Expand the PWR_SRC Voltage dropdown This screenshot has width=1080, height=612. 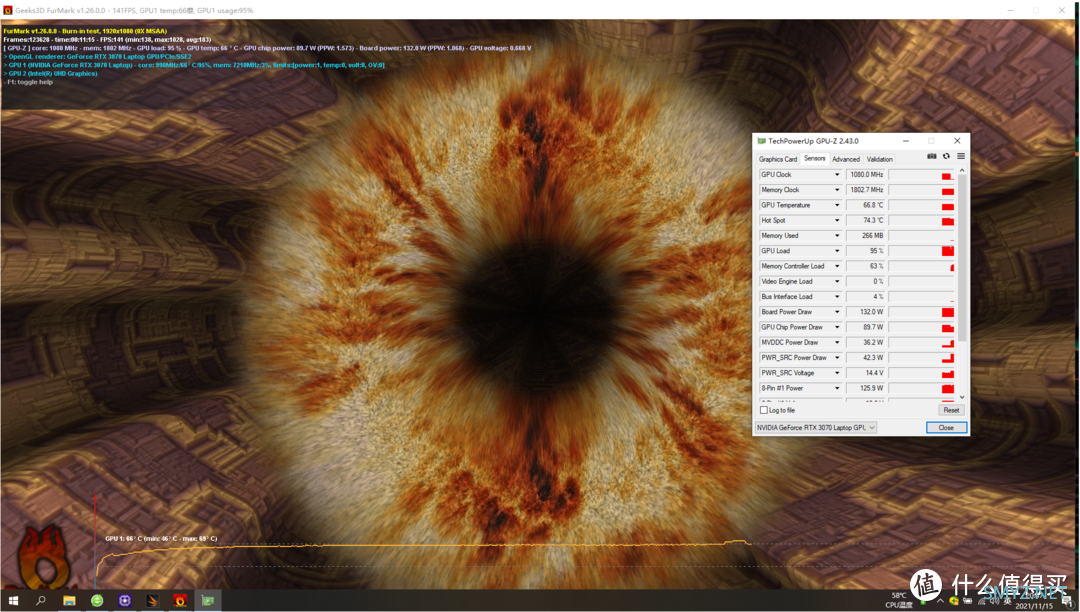837,373
